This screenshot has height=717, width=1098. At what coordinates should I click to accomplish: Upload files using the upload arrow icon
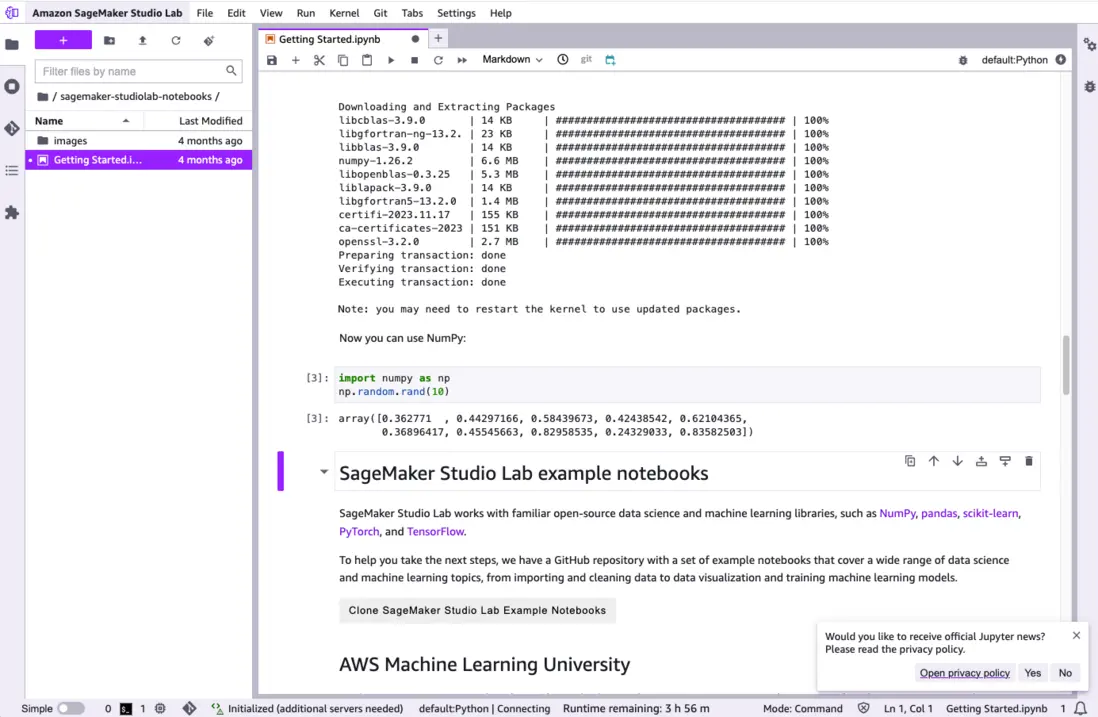[x=142, y=41]
